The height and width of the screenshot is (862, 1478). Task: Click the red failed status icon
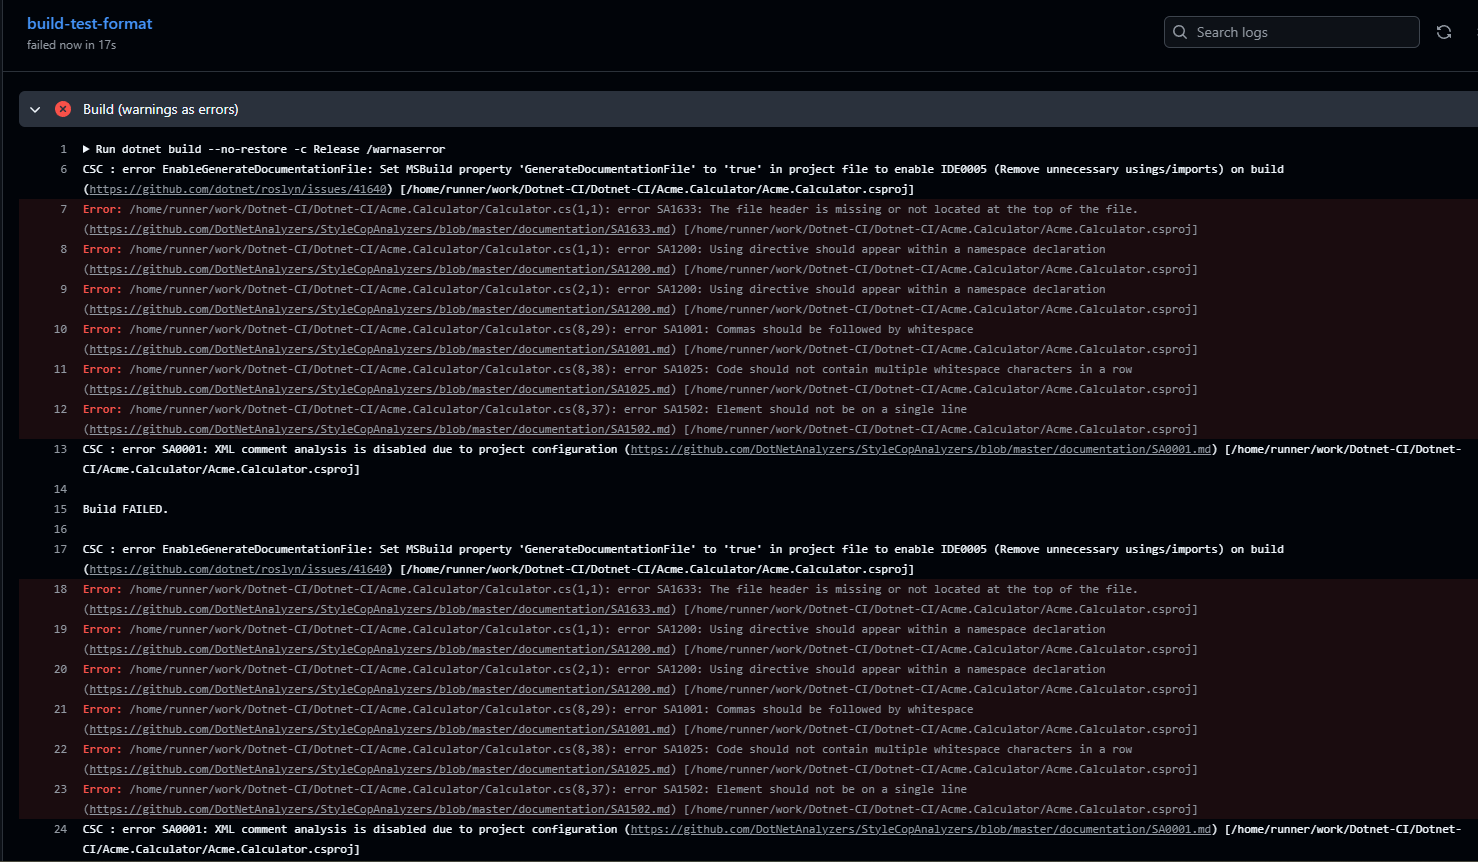point(63,109)
